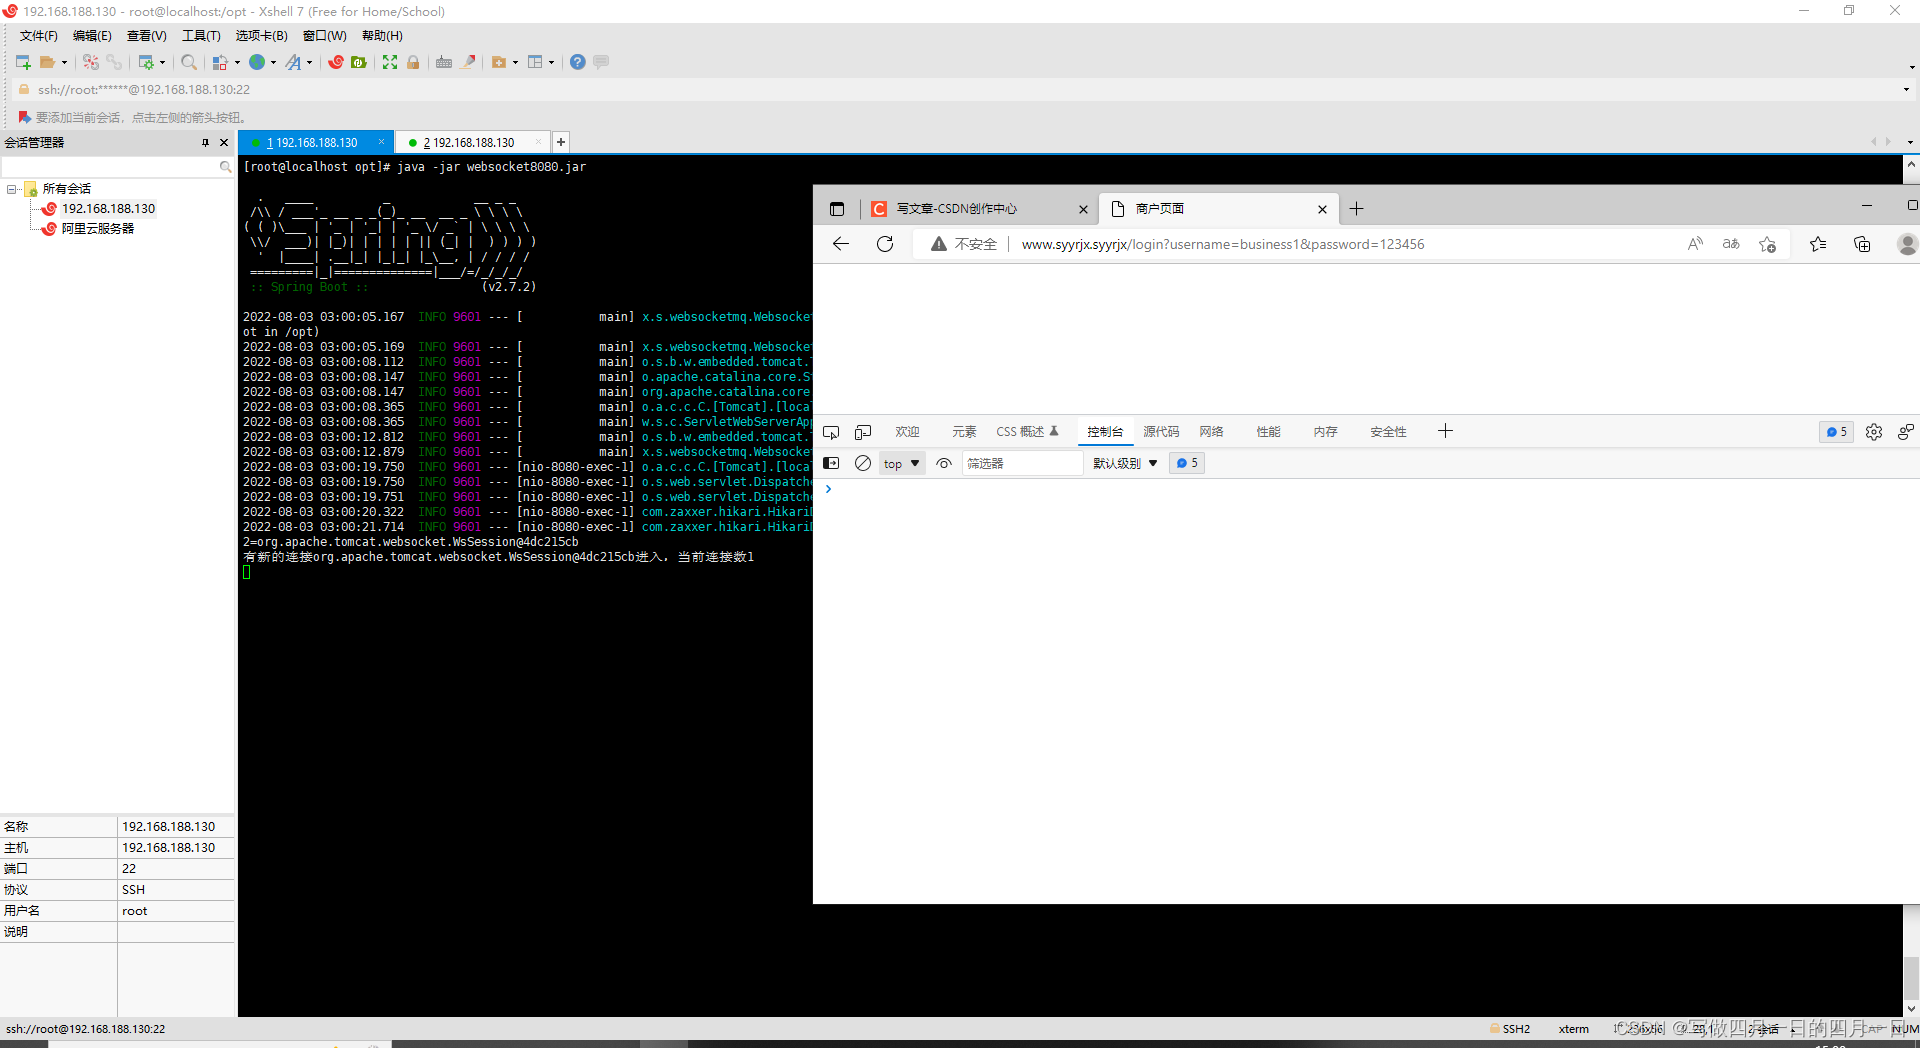
Task: Toggle device emulation in DevTools
Action: point(863,432)
